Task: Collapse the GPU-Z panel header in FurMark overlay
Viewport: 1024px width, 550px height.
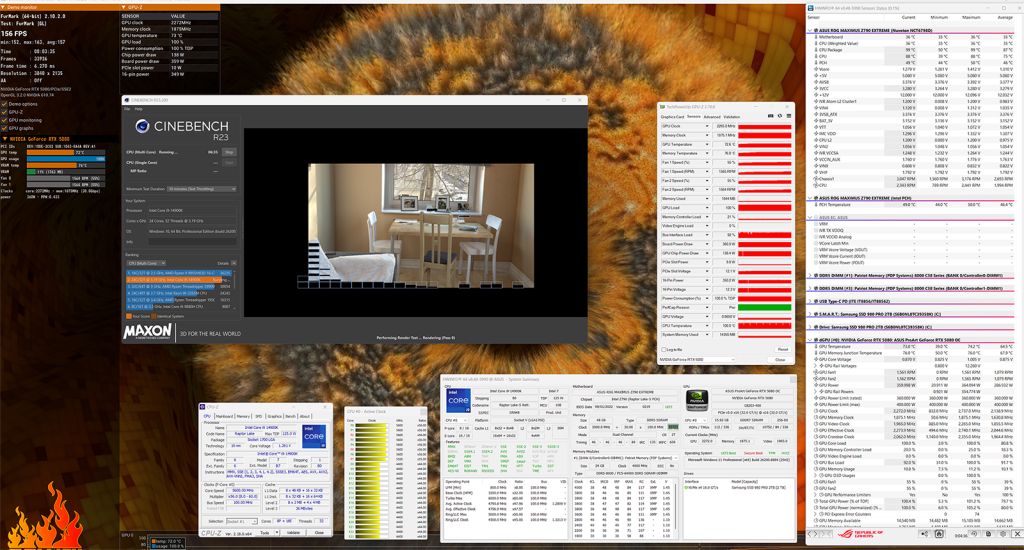Action: point(124,7)
